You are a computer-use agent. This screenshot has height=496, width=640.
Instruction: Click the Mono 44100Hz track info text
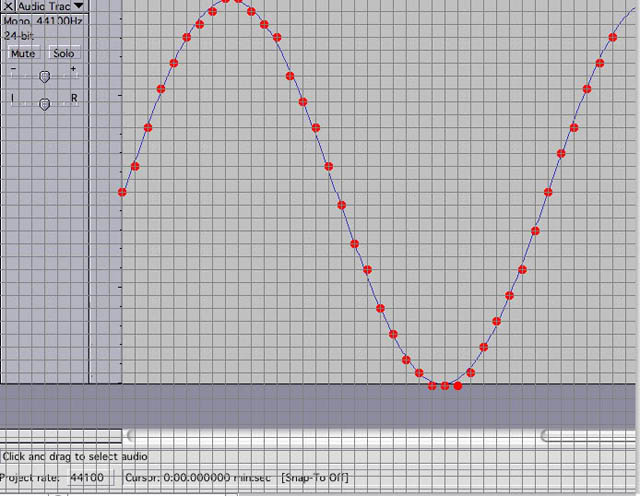pos(42,20)
